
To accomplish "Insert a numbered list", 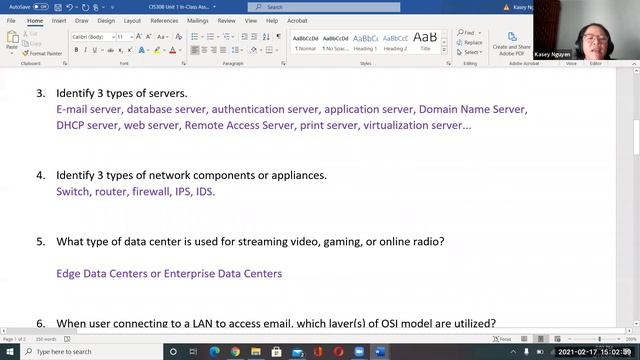I will (210, 37).
